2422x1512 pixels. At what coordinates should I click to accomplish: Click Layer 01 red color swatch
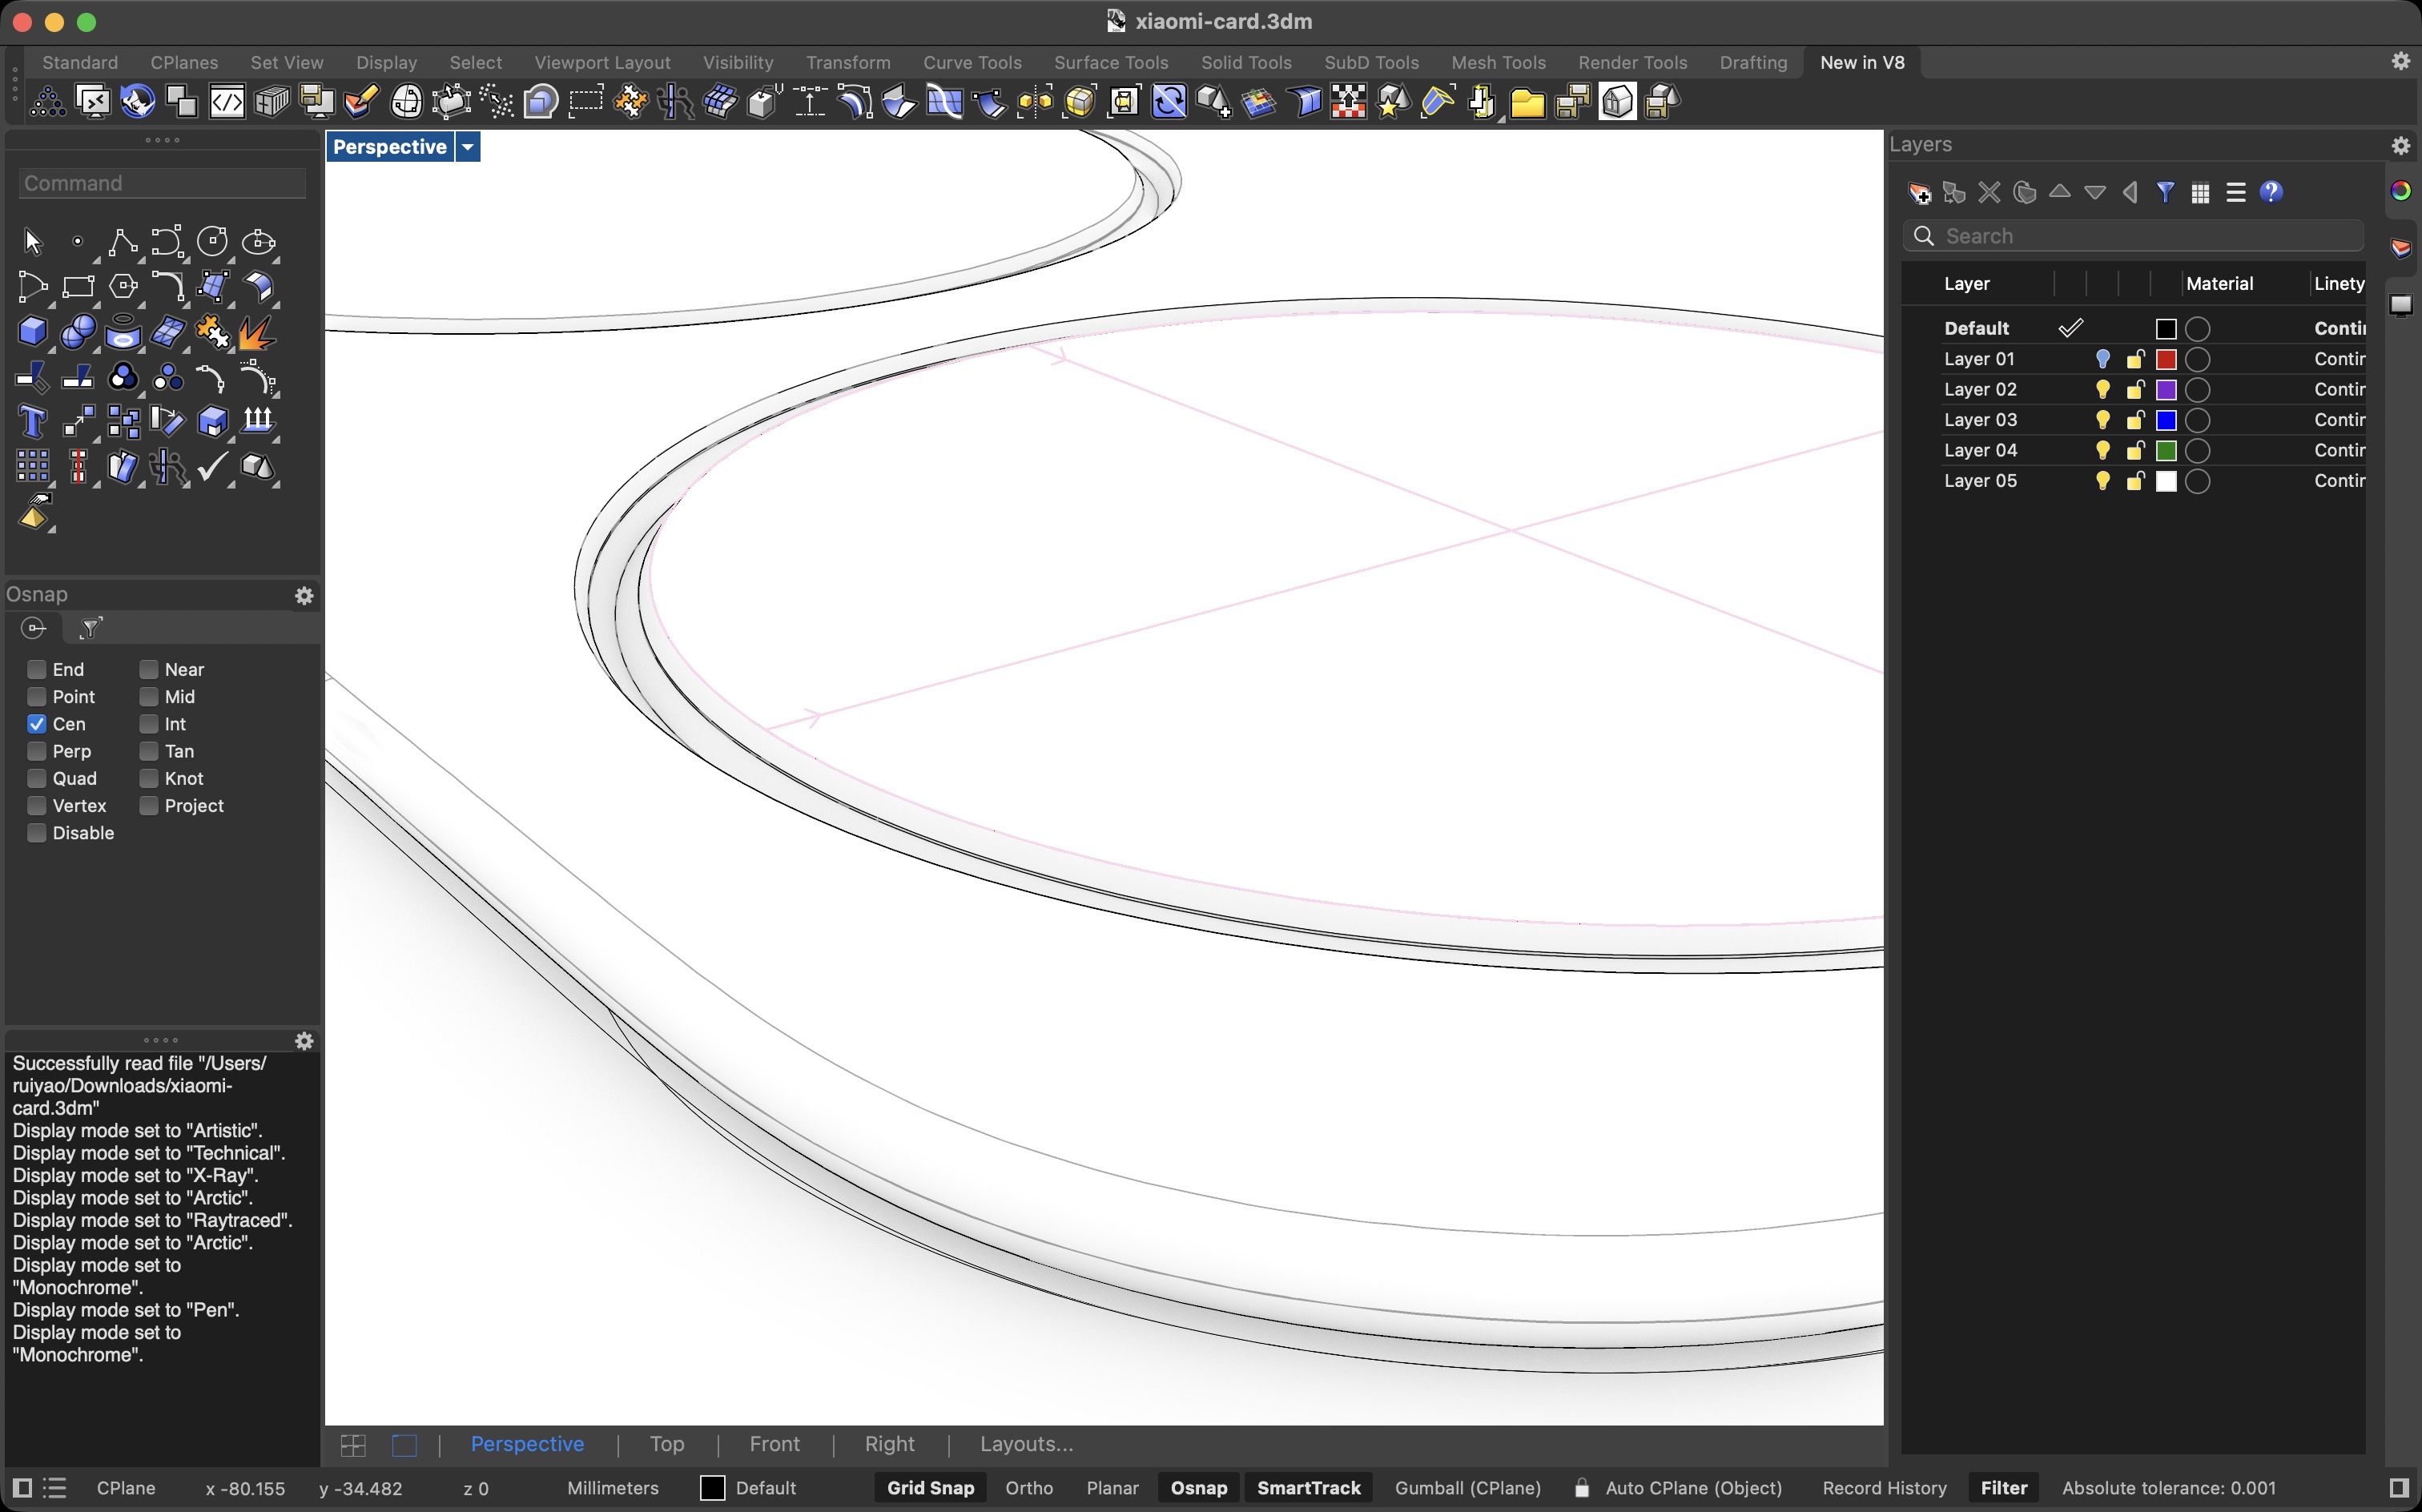click(2166, 360)
